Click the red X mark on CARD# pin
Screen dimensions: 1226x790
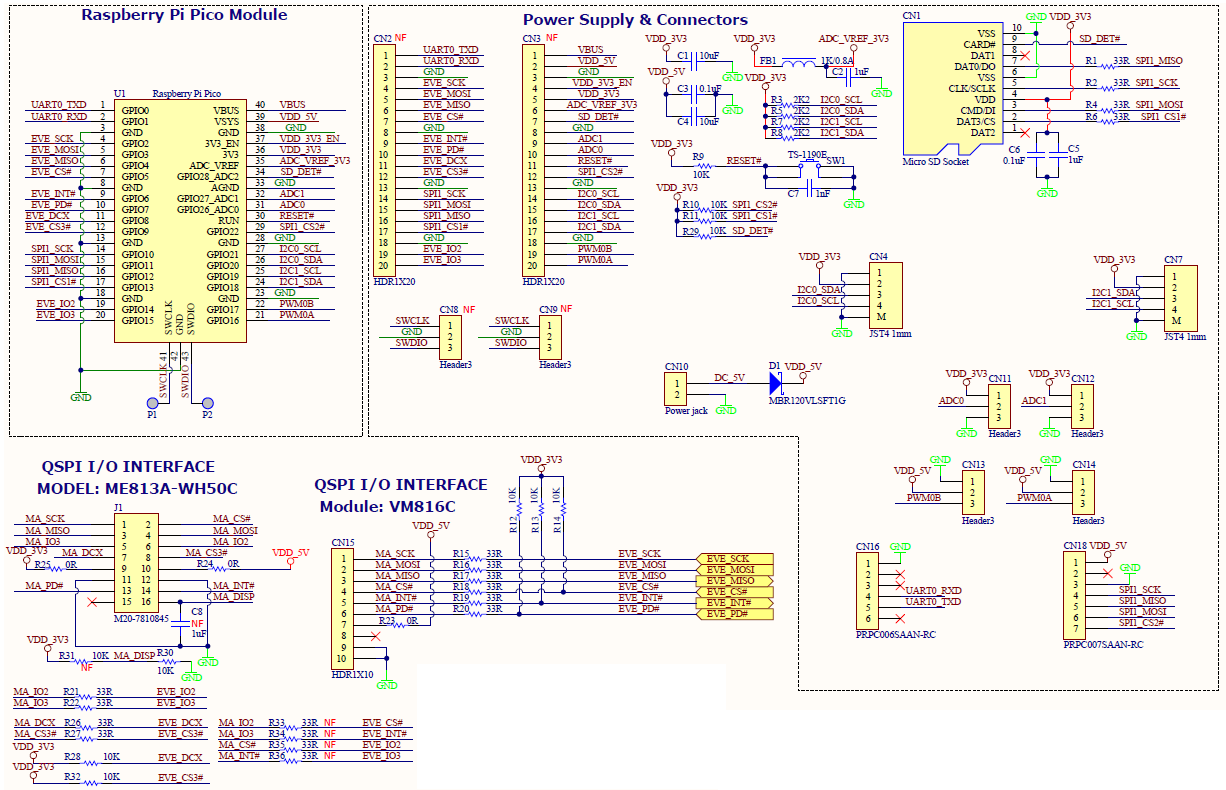(1024, 56)
